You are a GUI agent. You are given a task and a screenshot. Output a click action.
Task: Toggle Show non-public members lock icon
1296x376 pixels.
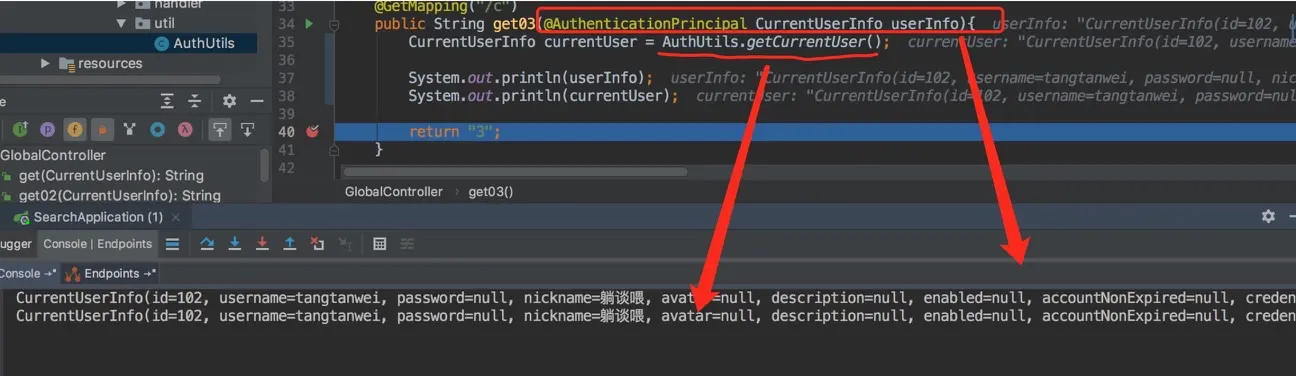(x=102, y=129)
